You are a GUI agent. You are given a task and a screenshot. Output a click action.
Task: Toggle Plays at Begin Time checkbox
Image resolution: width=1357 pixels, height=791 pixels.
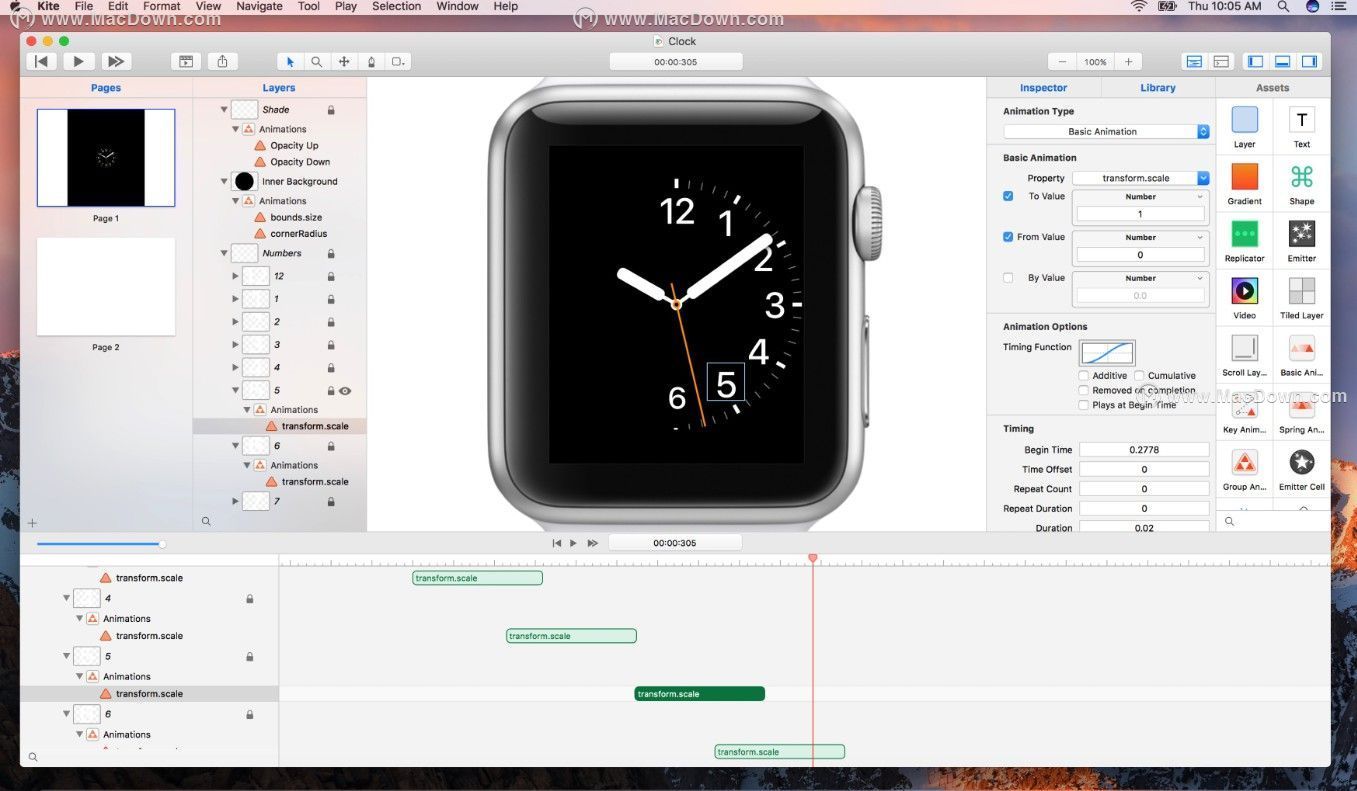pos(1084,405)
